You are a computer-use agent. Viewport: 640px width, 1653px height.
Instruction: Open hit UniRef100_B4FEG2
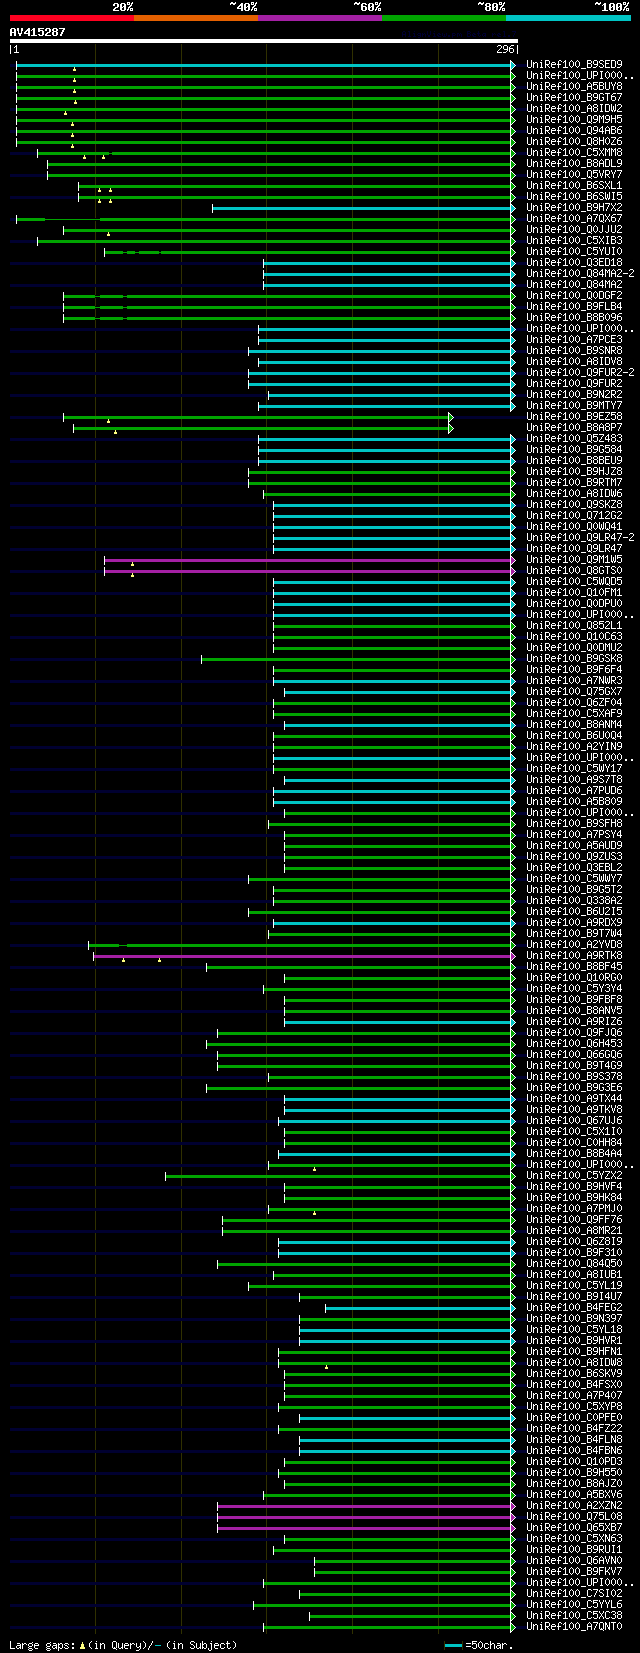[574, 1308]
